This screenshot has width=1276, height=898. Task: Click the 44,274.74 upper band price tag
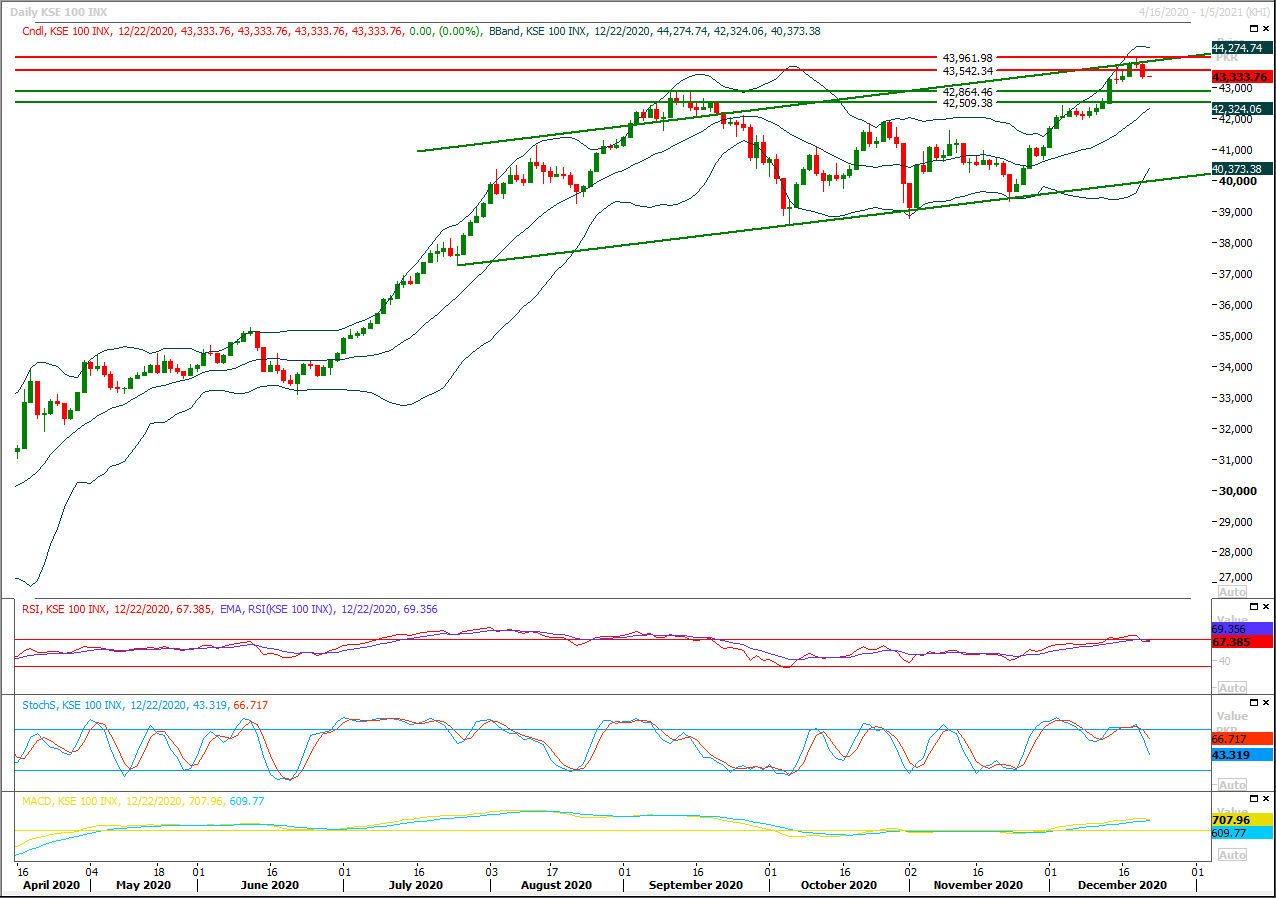click(1241, 47)
